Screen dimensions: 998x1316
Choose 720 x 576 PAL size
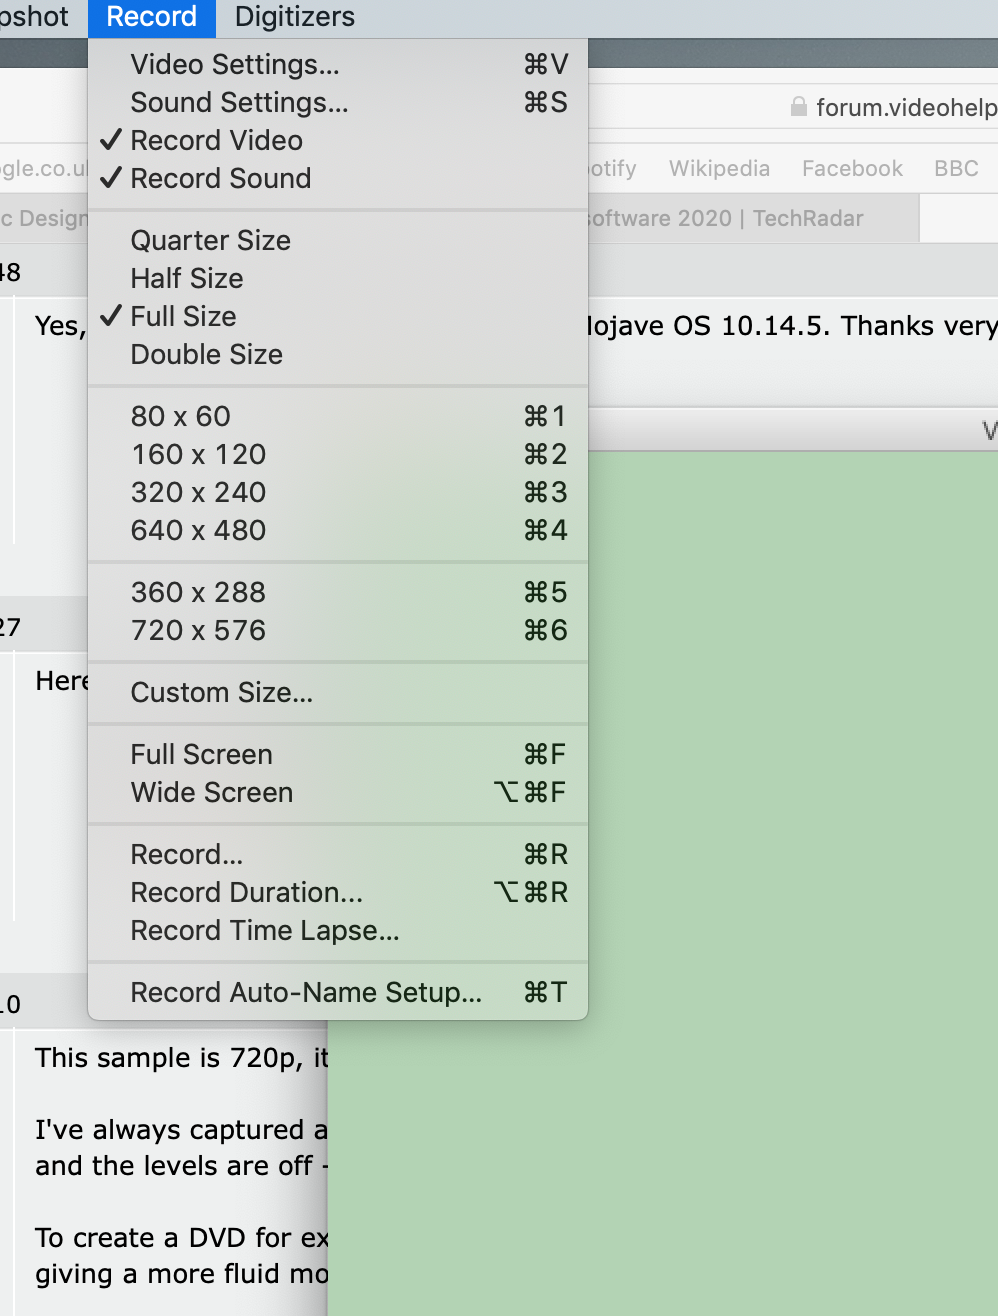(x=198, y=631)
